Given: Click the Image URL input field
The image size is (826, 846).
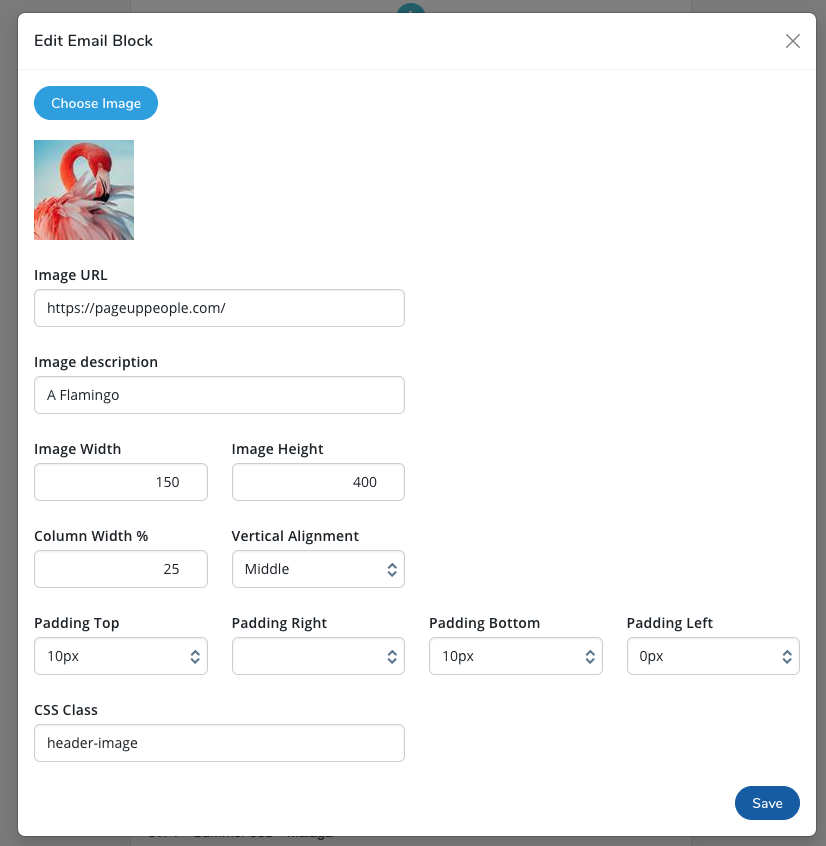Looking at the screenshot, I should point(219,307).
